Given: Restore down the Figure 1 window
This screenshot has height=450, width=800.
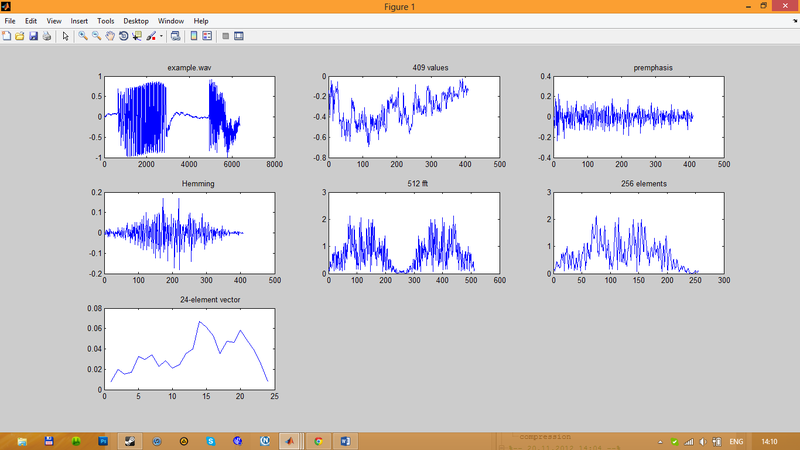Looking at the screenshot, I should [x=763, y=6].
